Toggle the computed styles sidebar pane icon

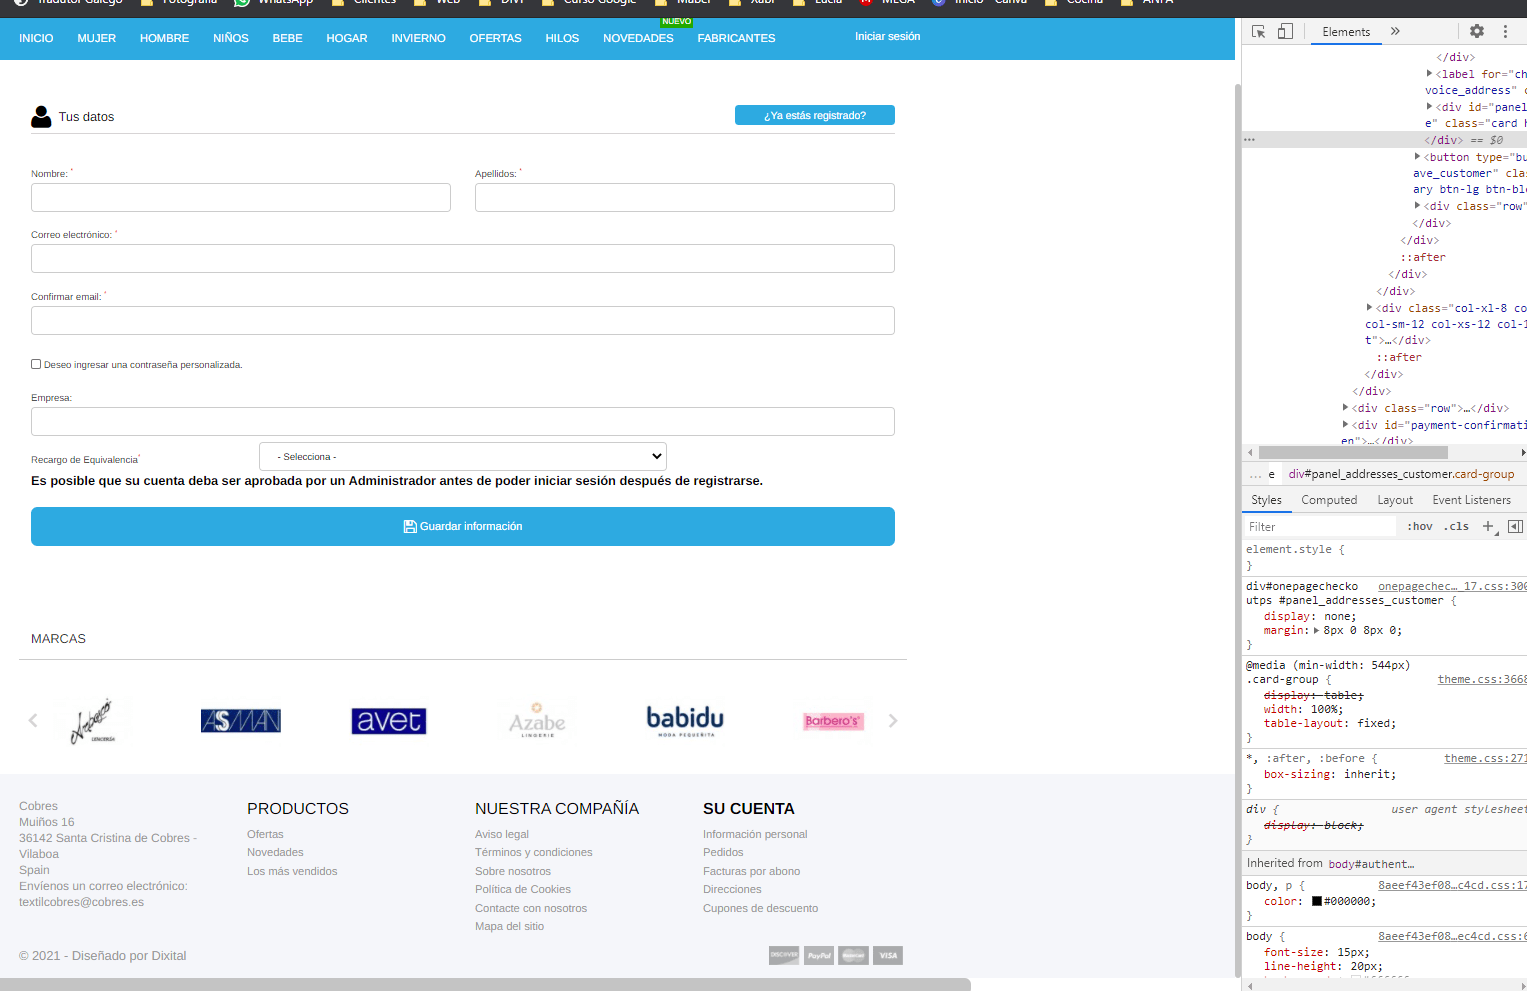1515,526
